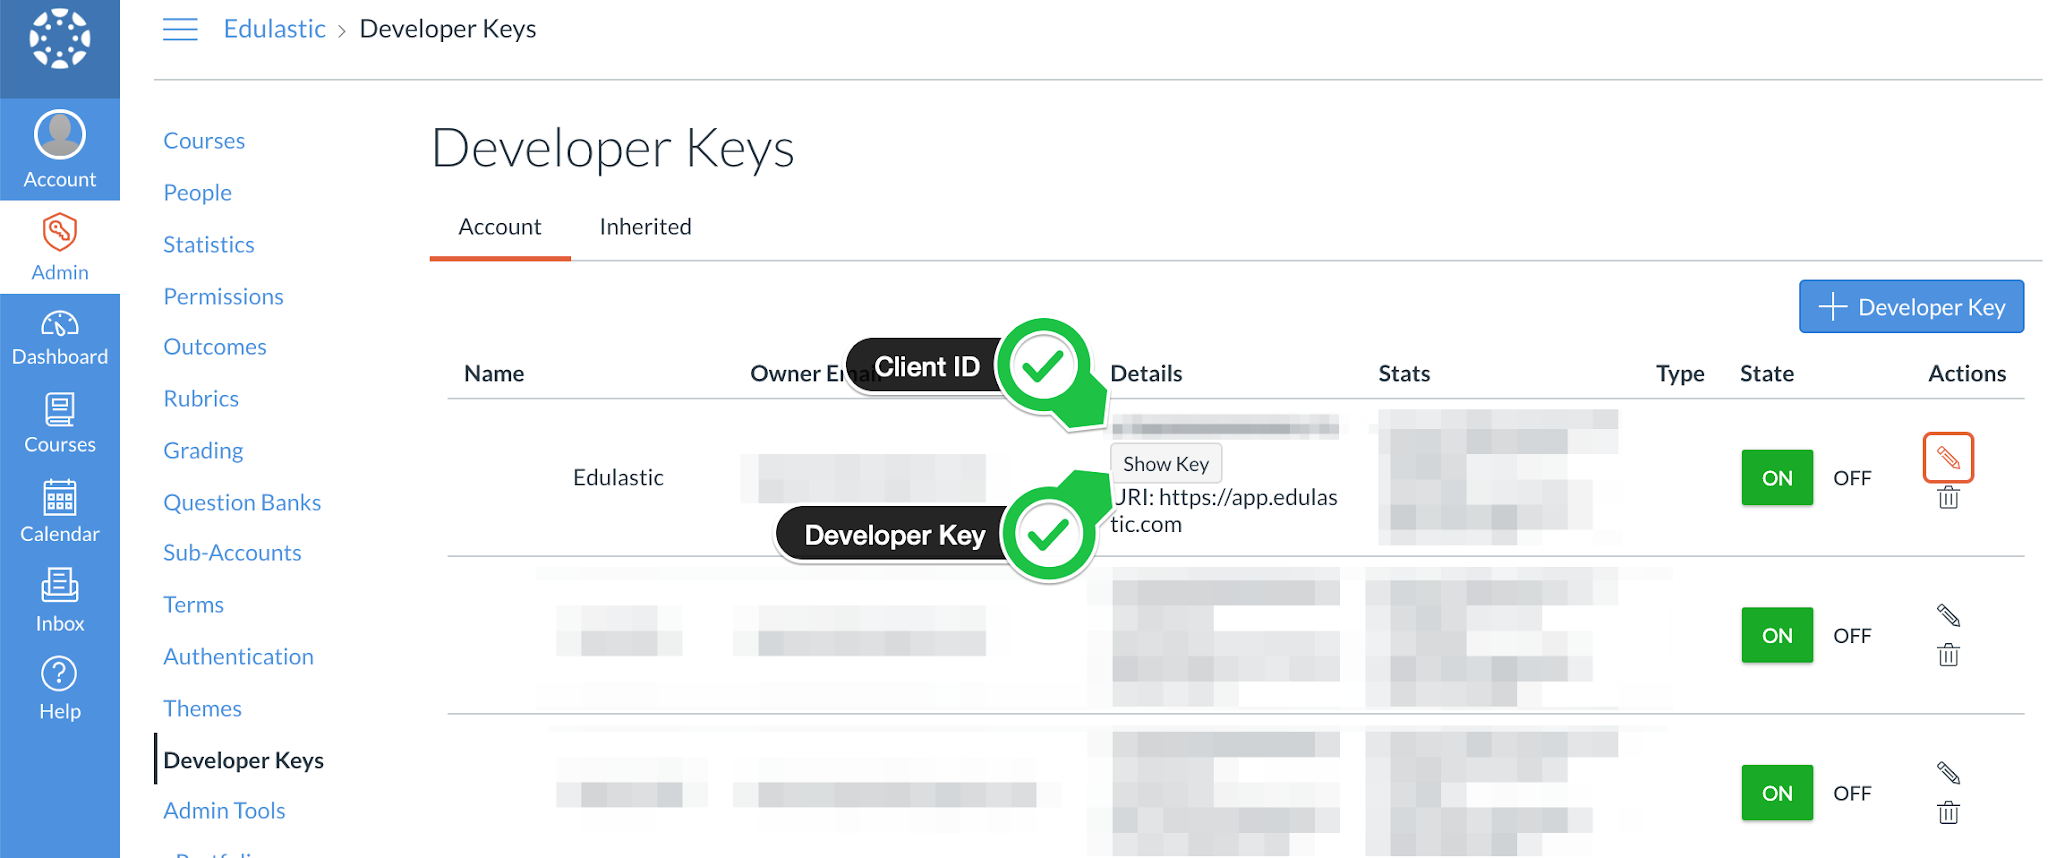Click the State column header
The height and width of the screenshot is (858, 2048).
[x=1766, y=374]
